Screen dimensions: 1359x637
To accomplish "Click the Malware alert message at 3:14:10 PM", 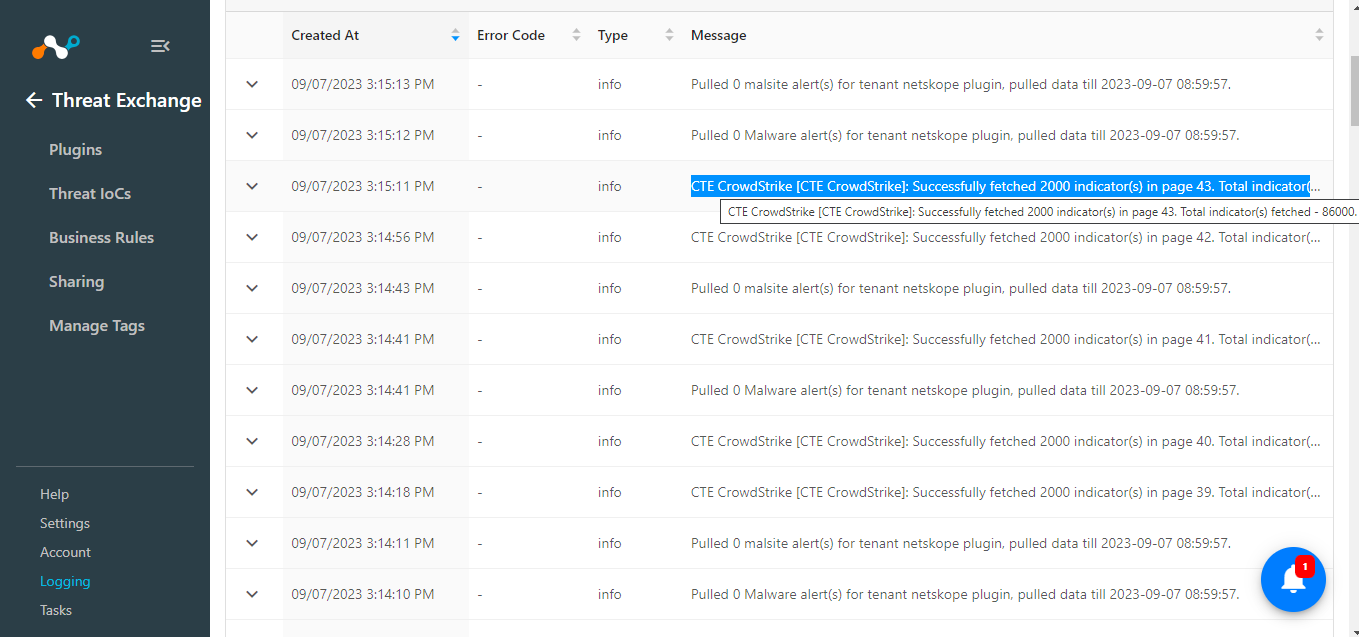I will point(965,594).
